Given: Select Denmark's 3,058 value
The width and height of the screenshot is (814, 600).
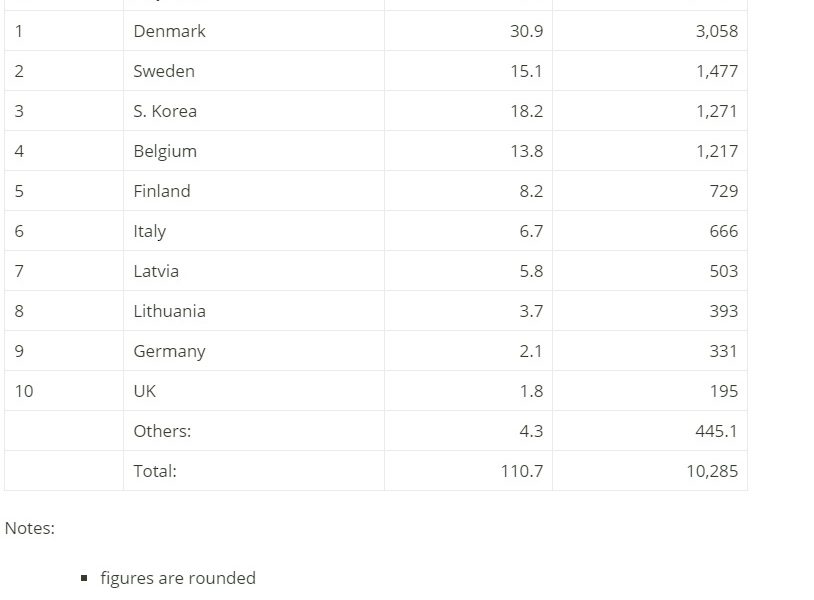Looking at the screenshot, I should pos(716,31).
